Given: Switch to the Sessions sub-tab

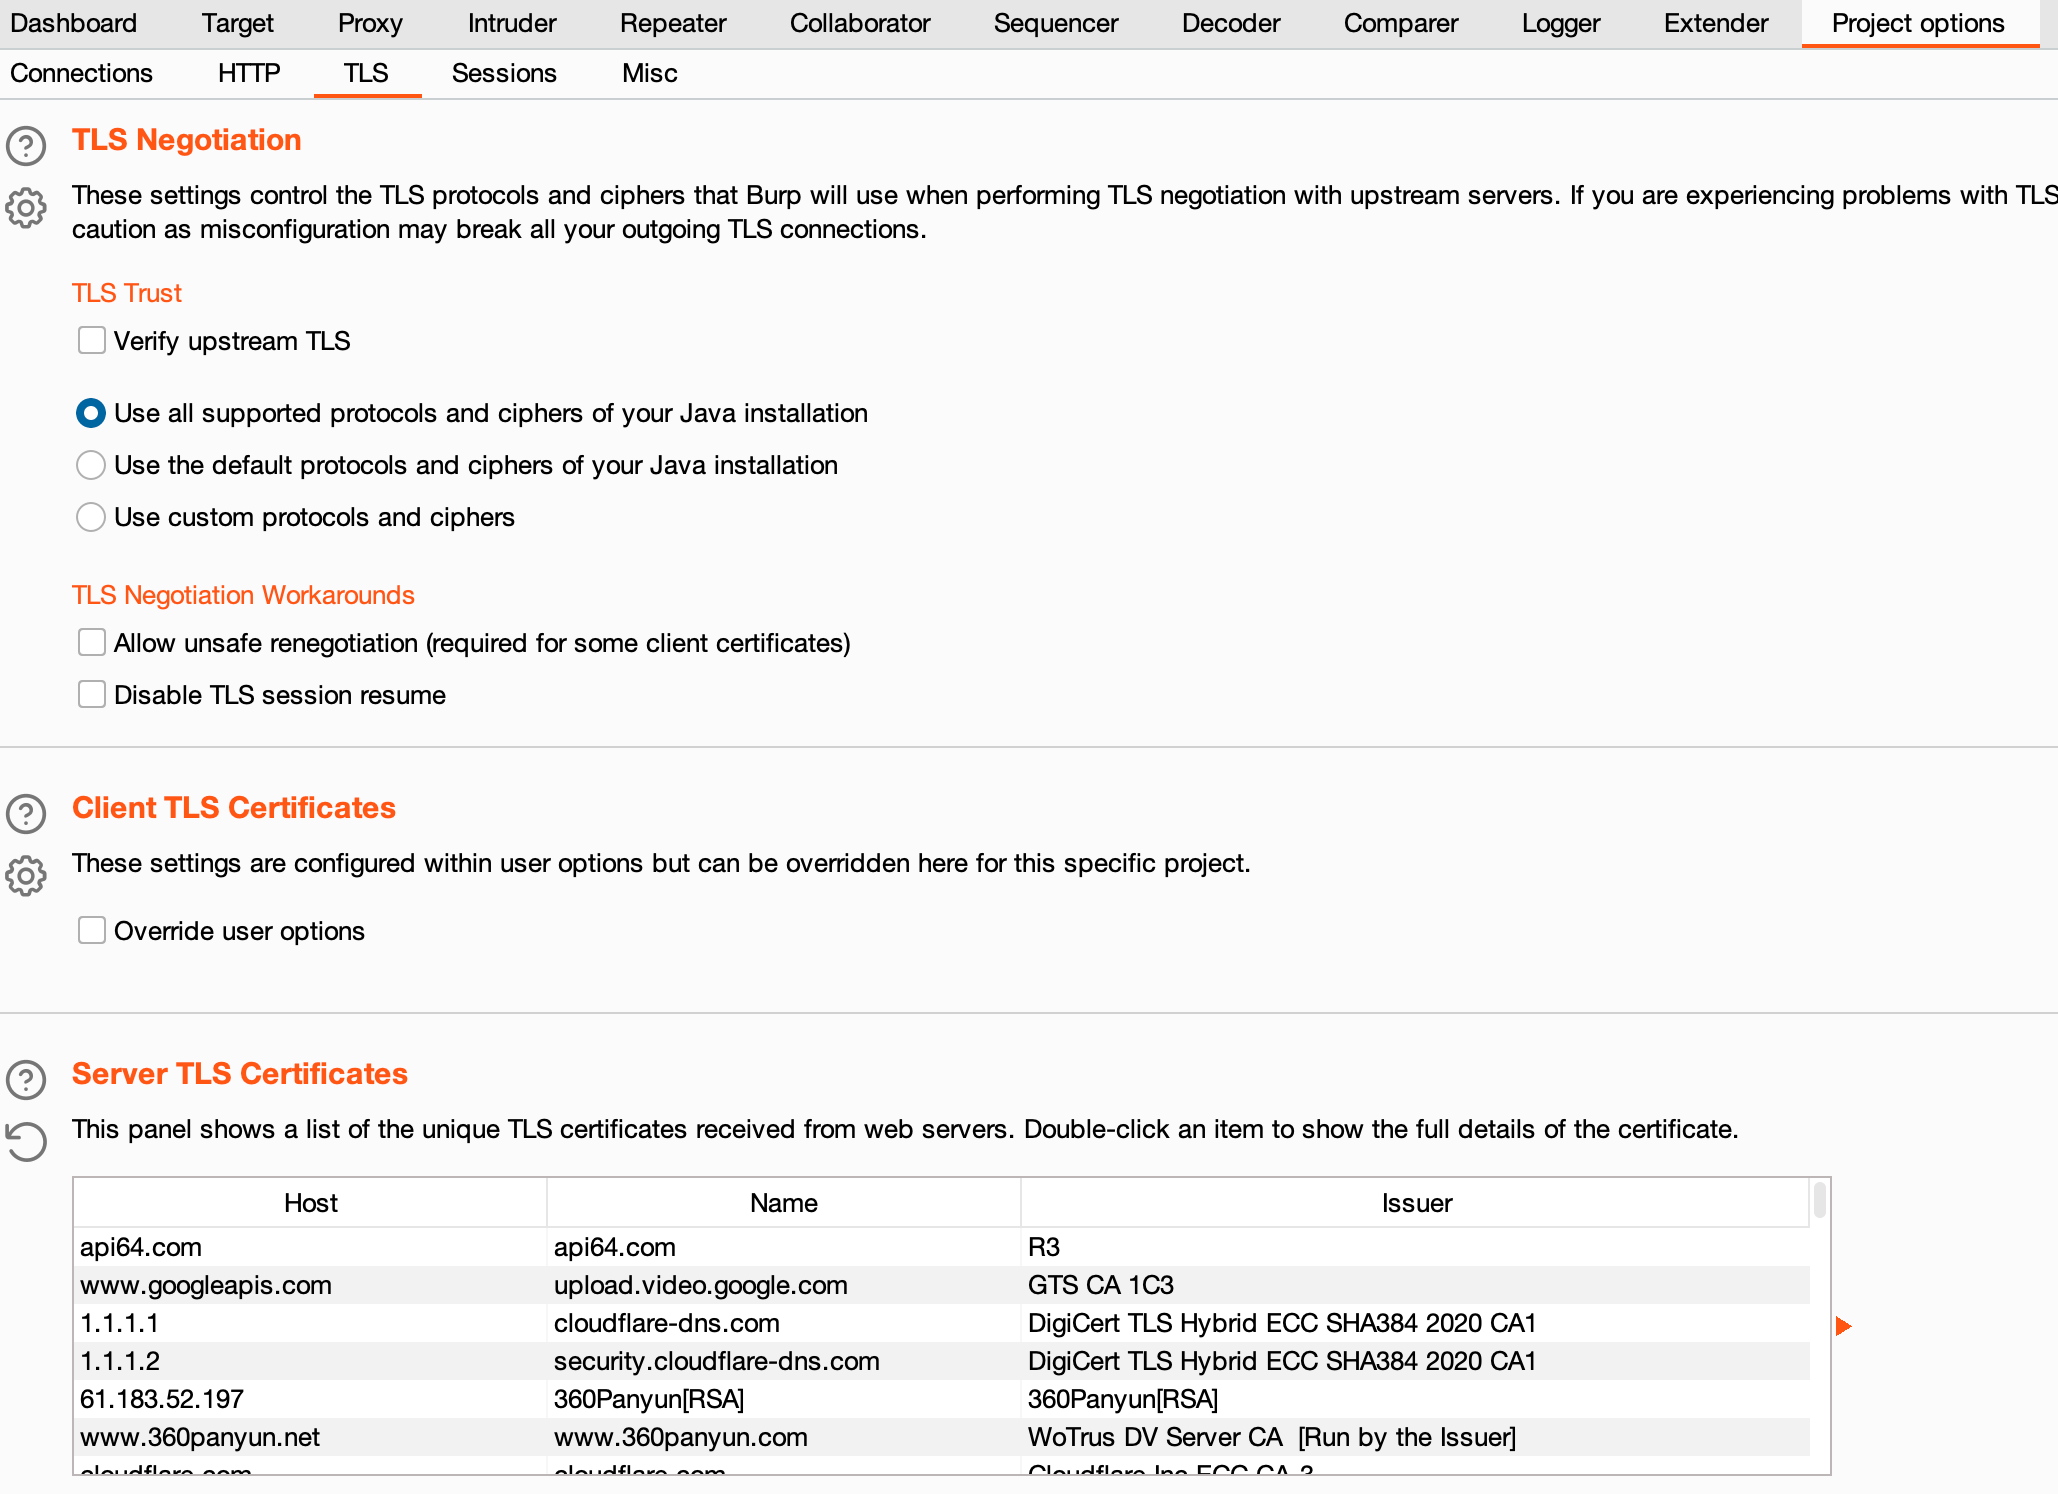Looking at the screenshot, I should pos(504,73).
